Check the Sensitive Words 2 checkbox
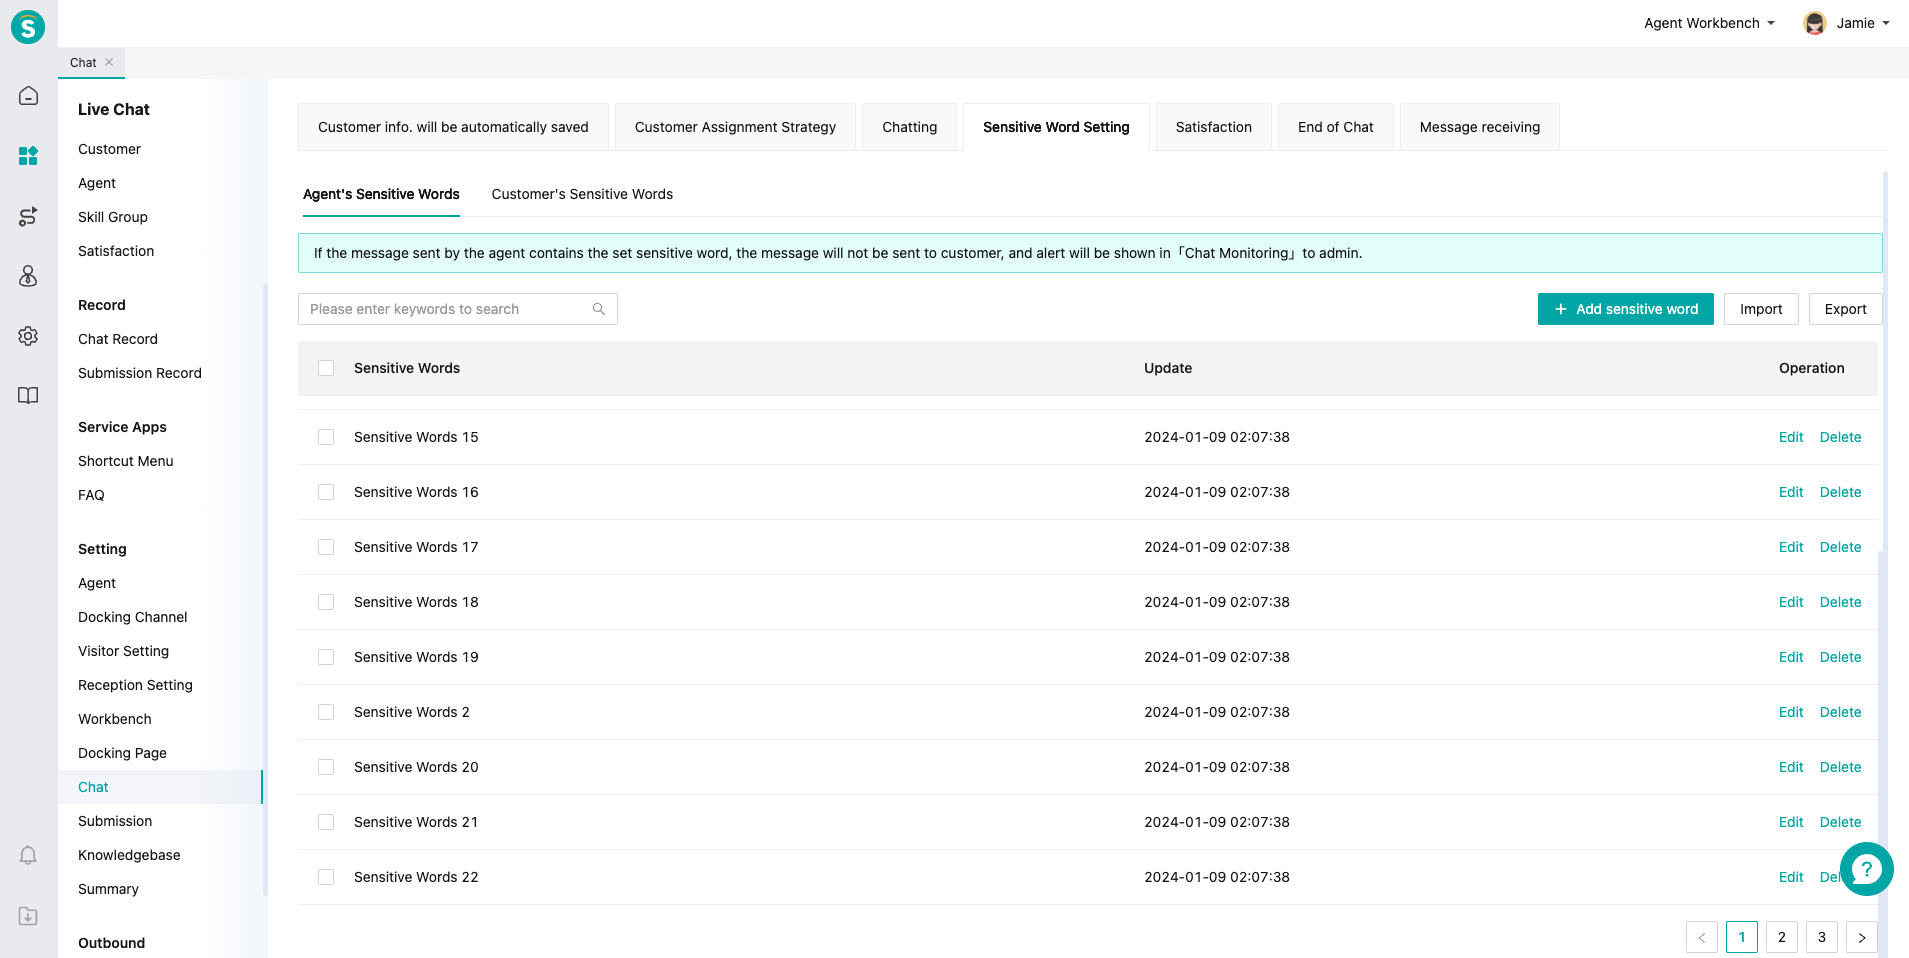The width and height of the screenshot is (1909, 958). pos(326,712)
